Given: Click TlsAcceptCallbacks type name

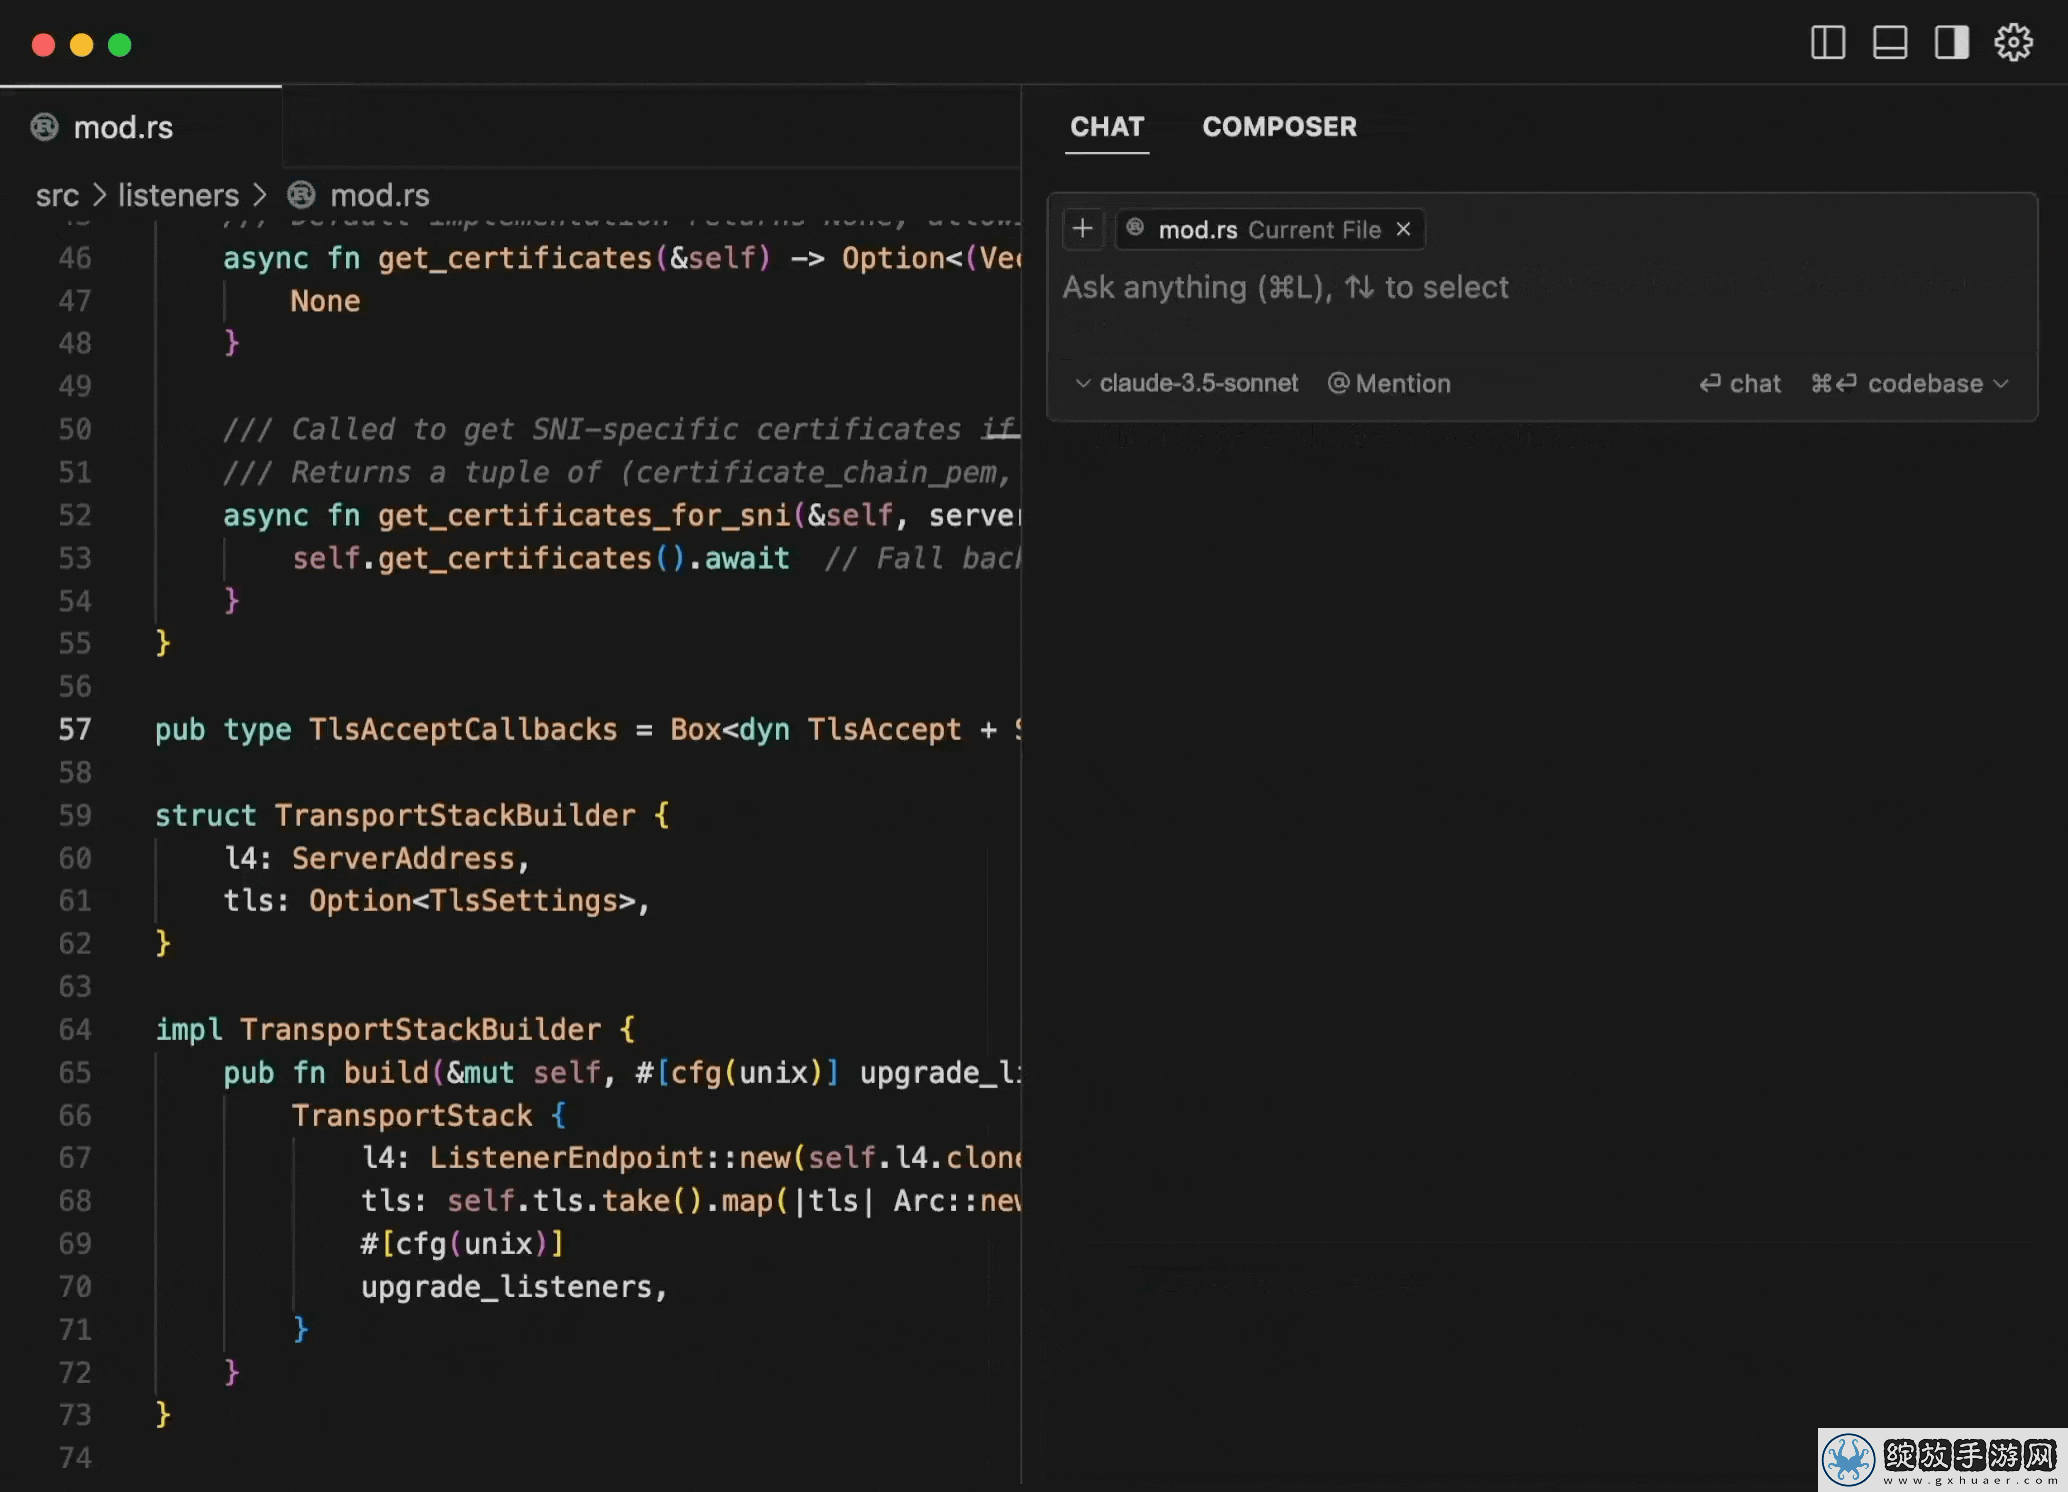Looking at the screenshot, I should click(463, 729).
